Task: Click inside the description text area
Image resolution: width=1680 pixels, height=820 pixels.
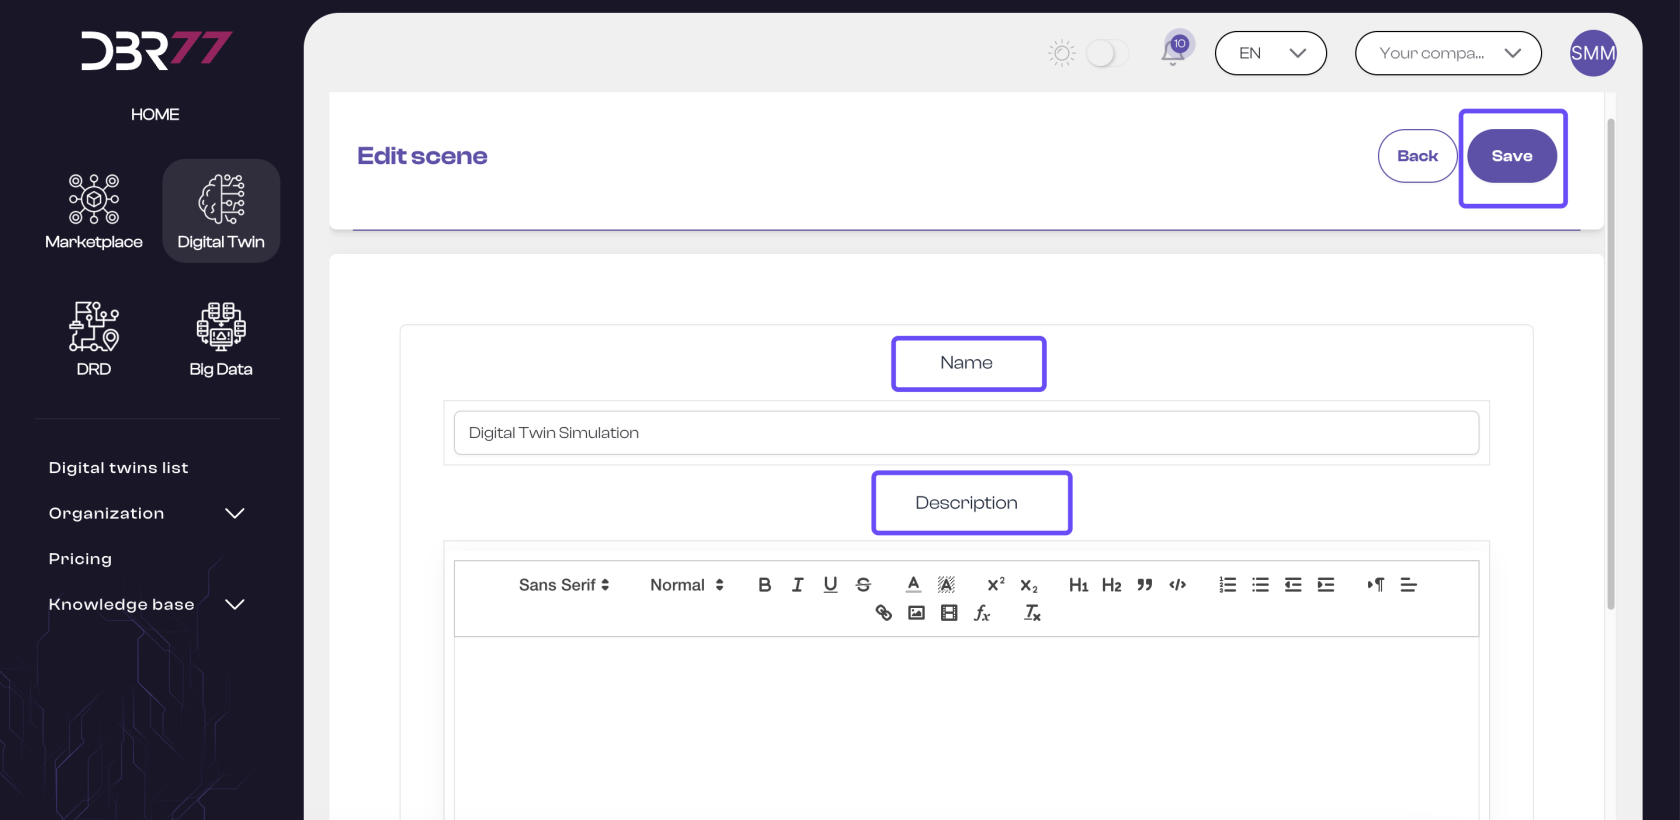Action: [966, 728]
